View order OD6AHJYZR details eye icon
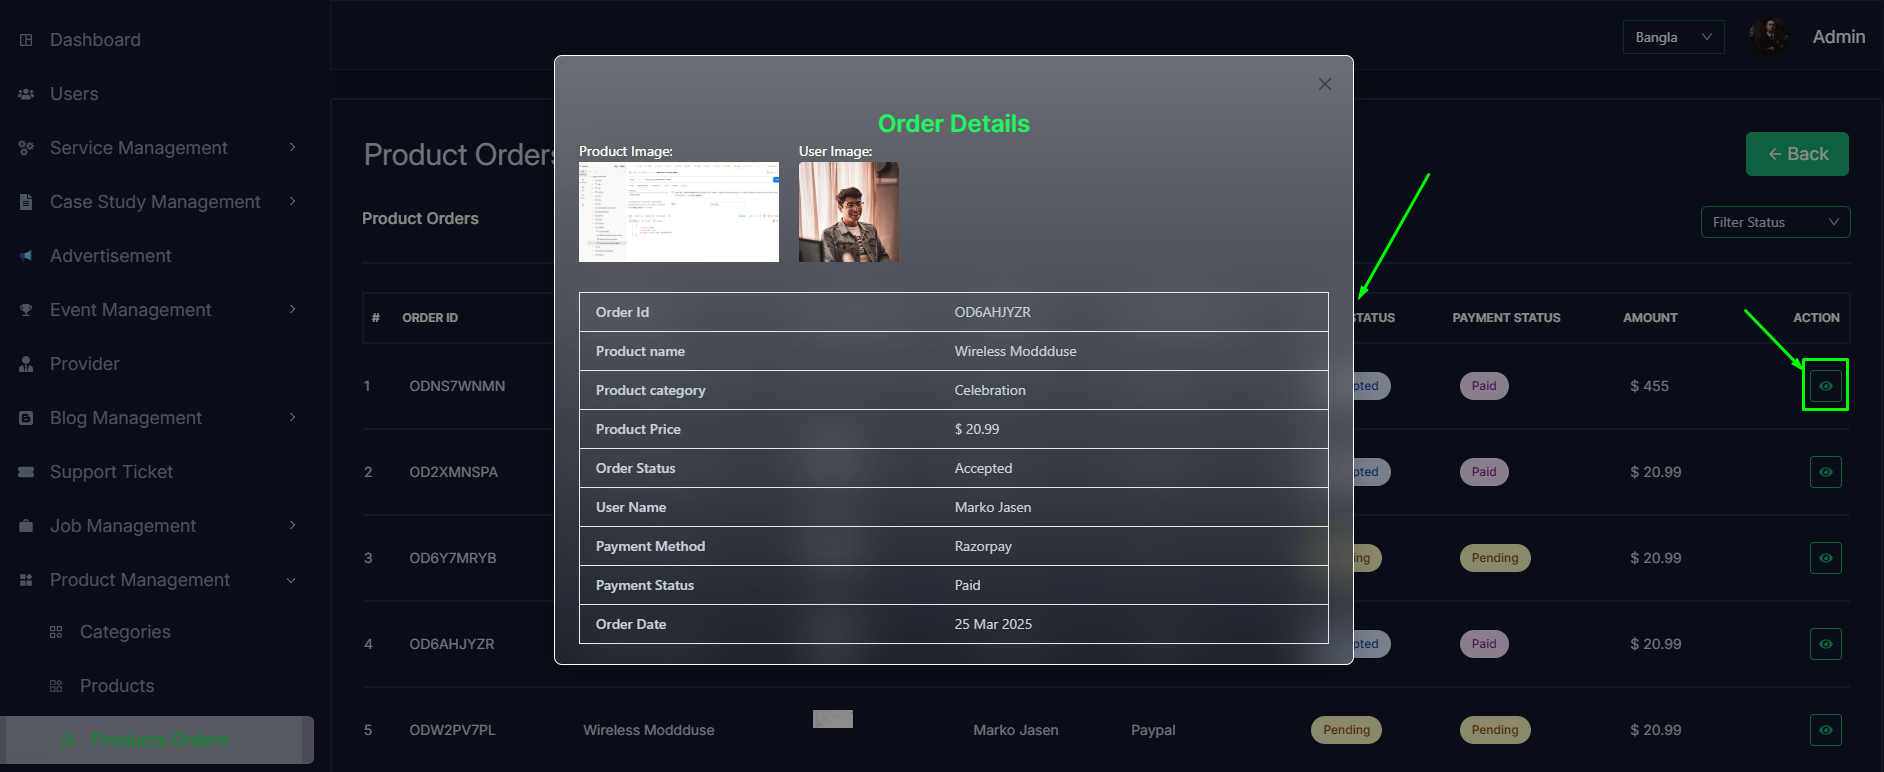The image size is (1884, 772). 1826,644
